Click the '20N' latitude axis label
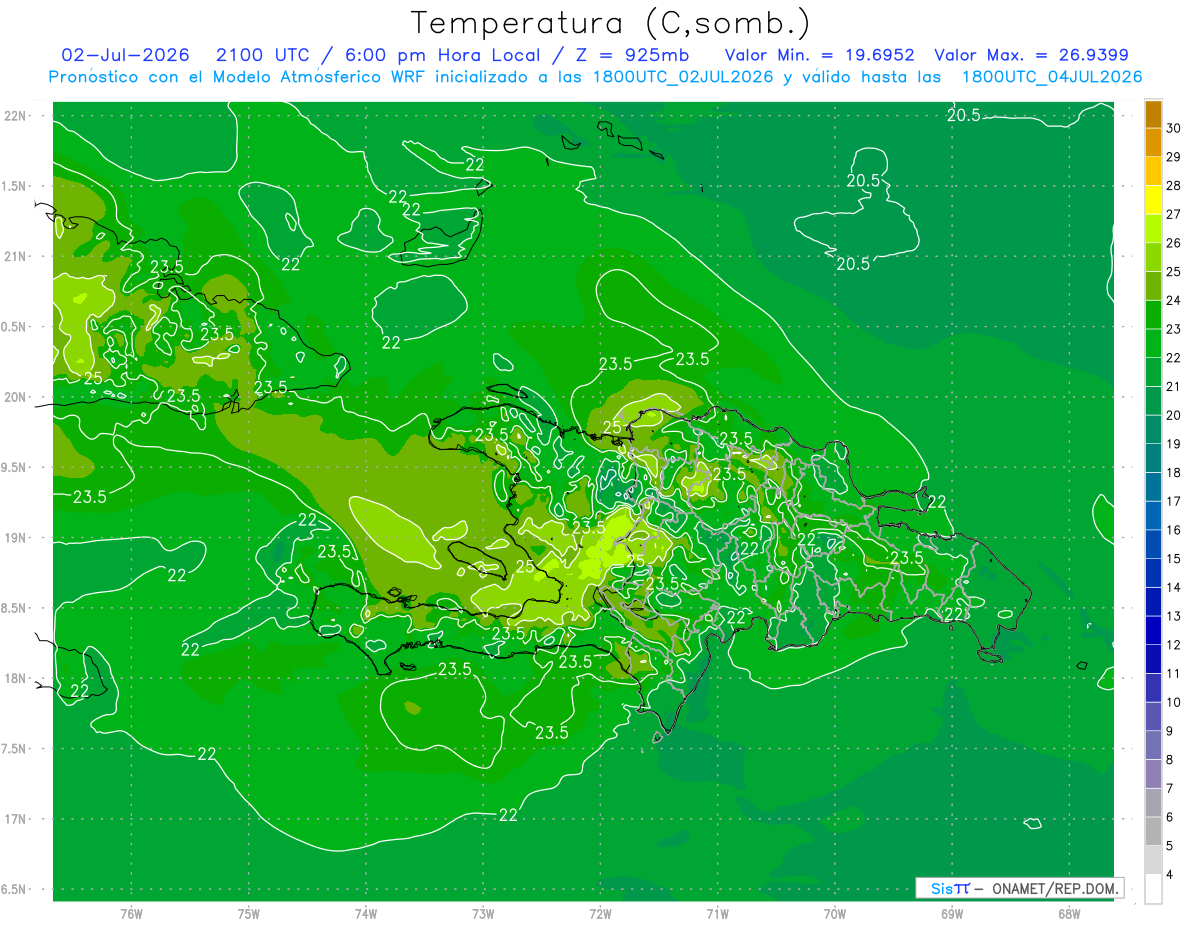1200x927 pixels. click(16, 397)
